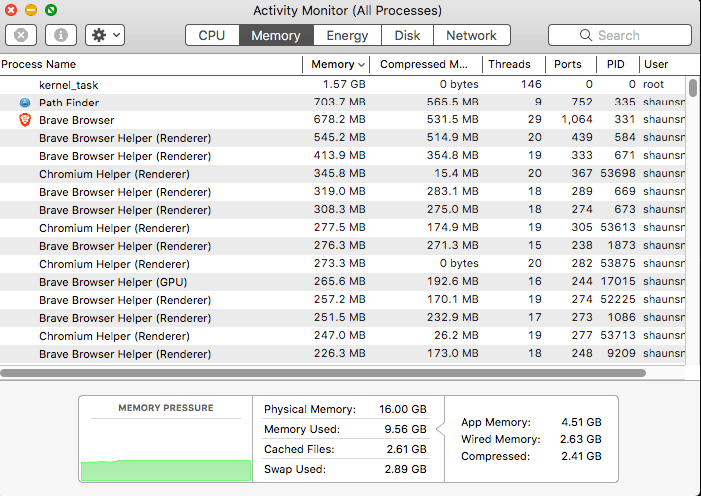Click the Compressed 2.41 GB value
The image size is (701, 496).
click(x=581, y=456)
